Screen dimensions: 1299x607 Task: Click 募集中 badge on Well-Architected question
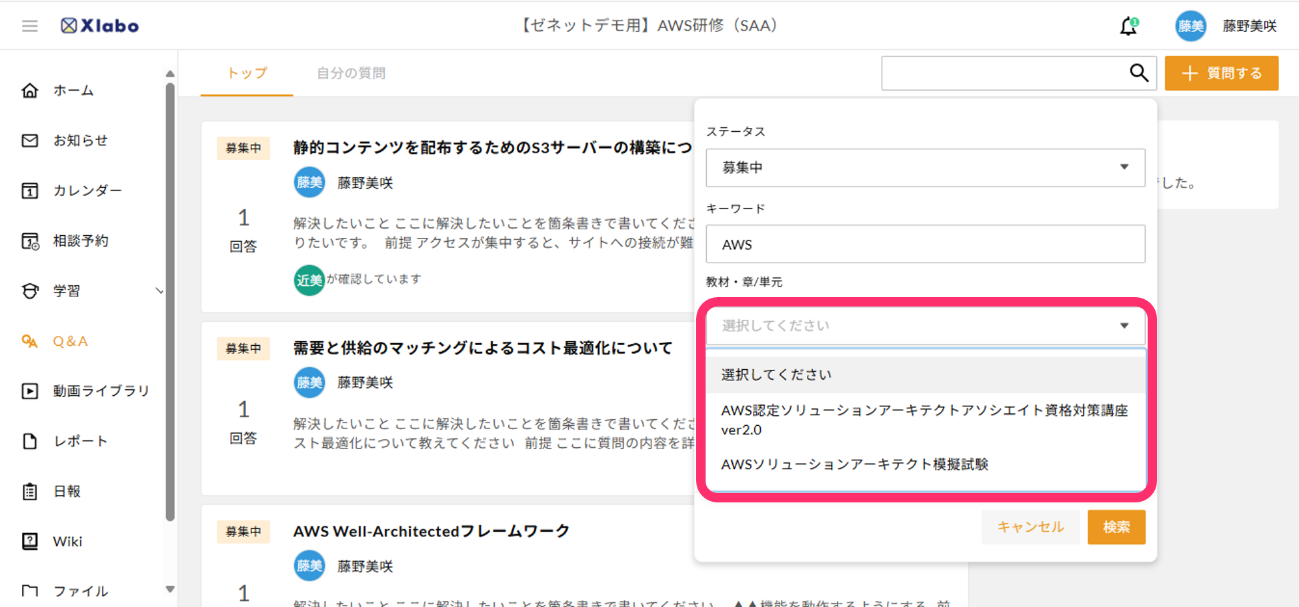tap(243, 531)
